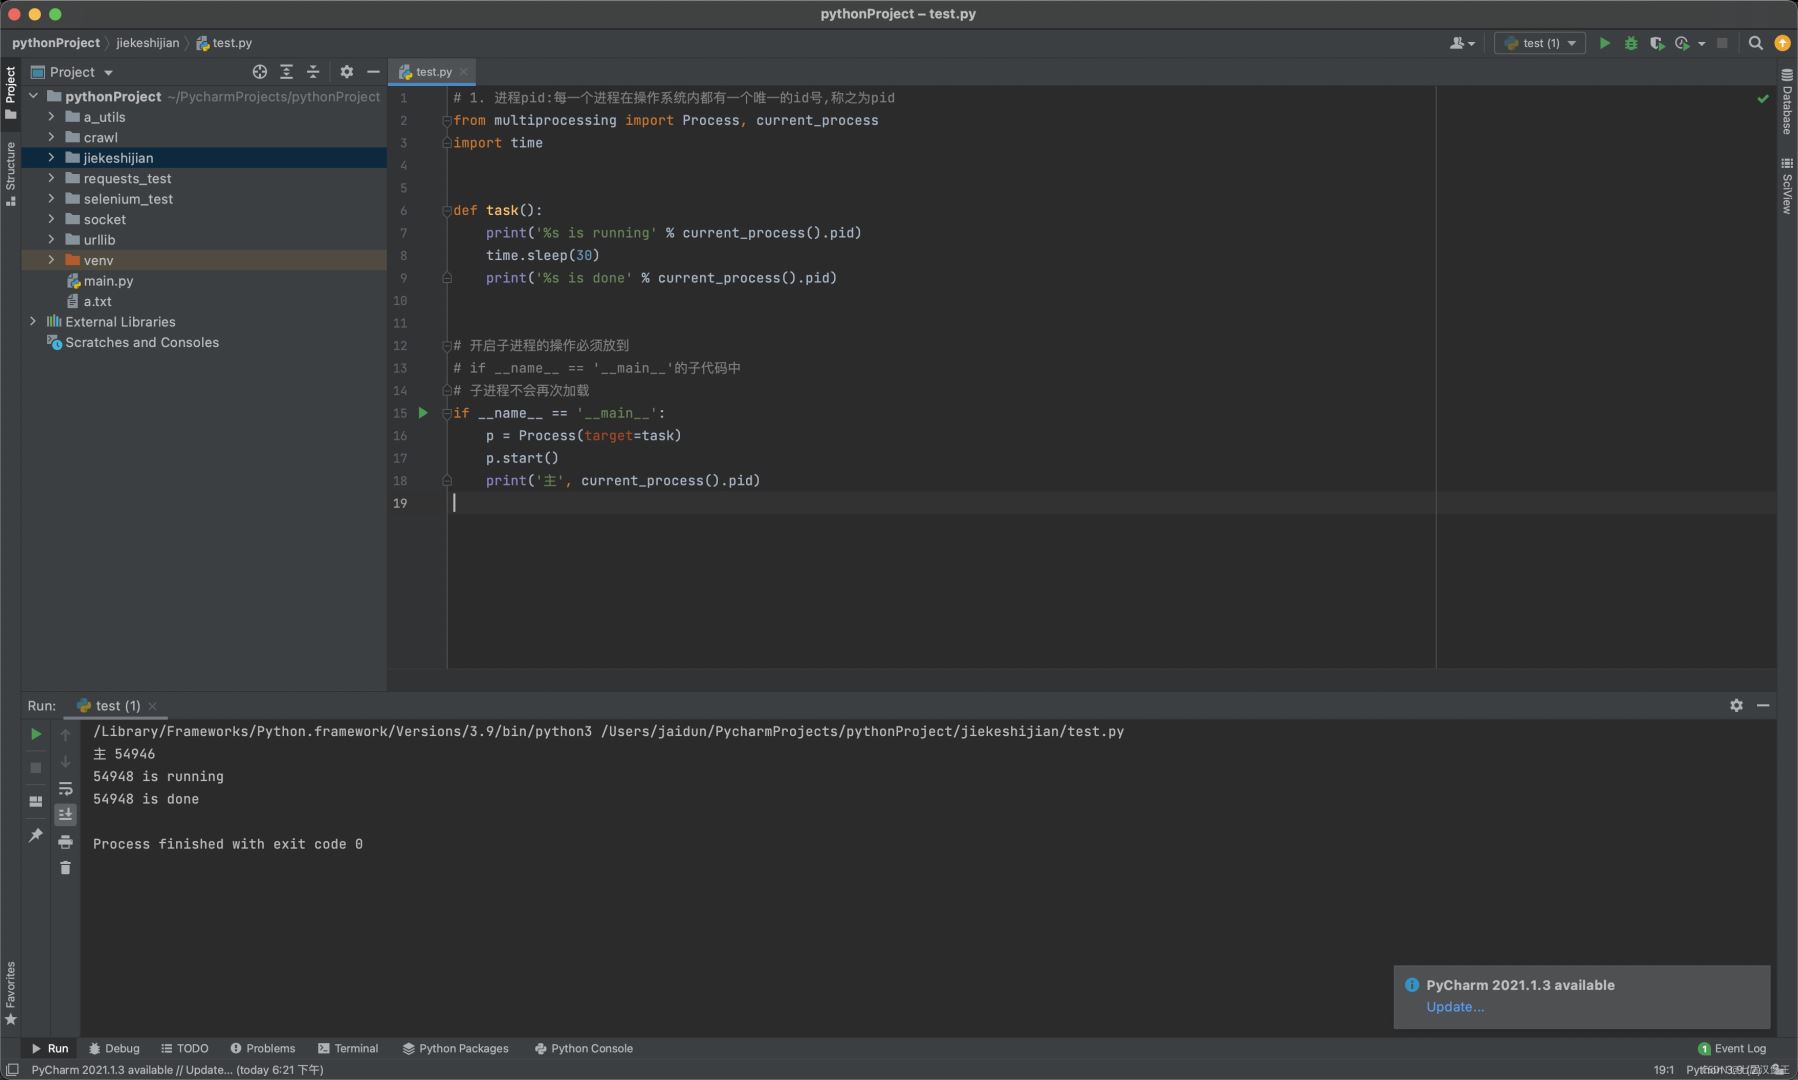Expand all in Project panel

point(287,72)
